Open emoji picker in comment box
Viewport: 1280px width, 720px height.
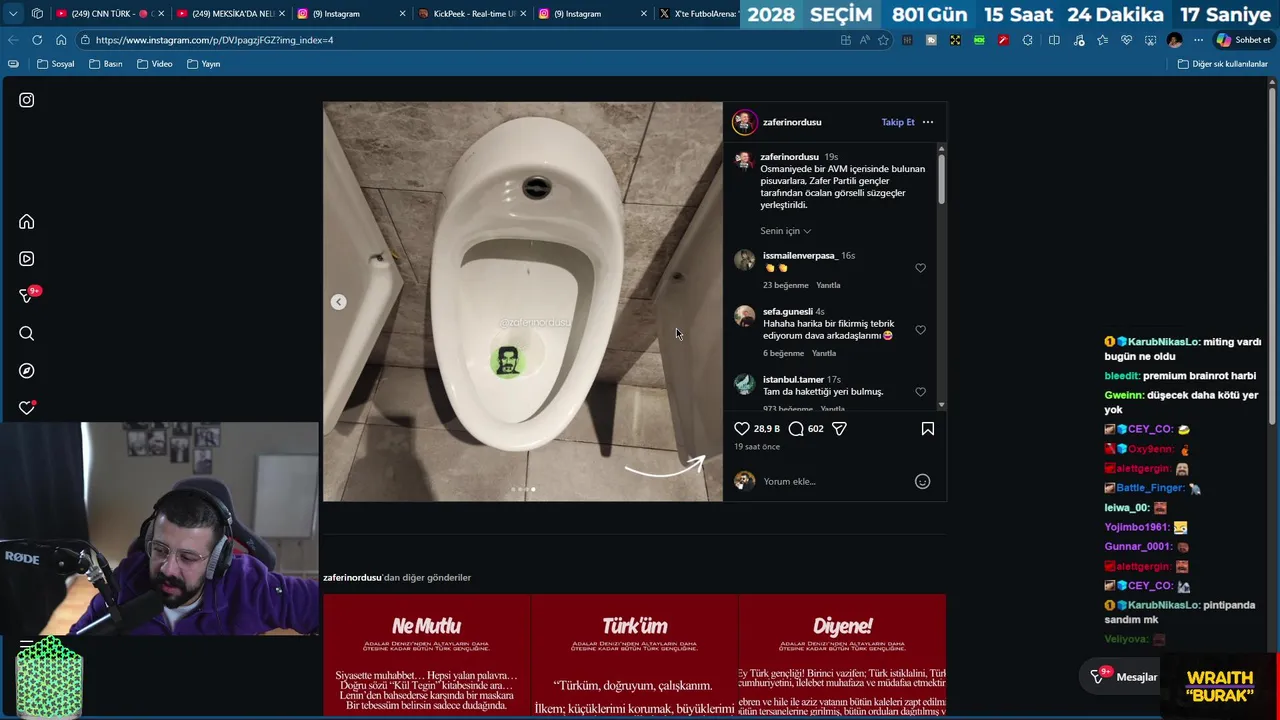point(922,481)
